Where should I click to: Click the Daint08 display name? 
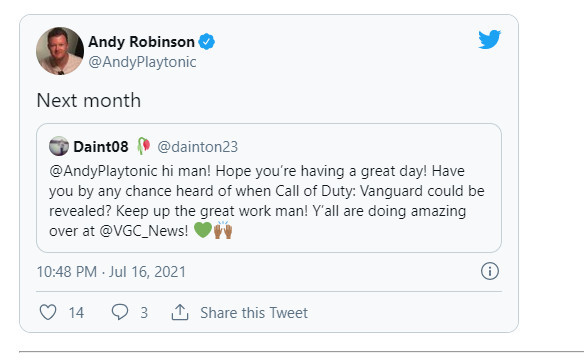(101, 147)
